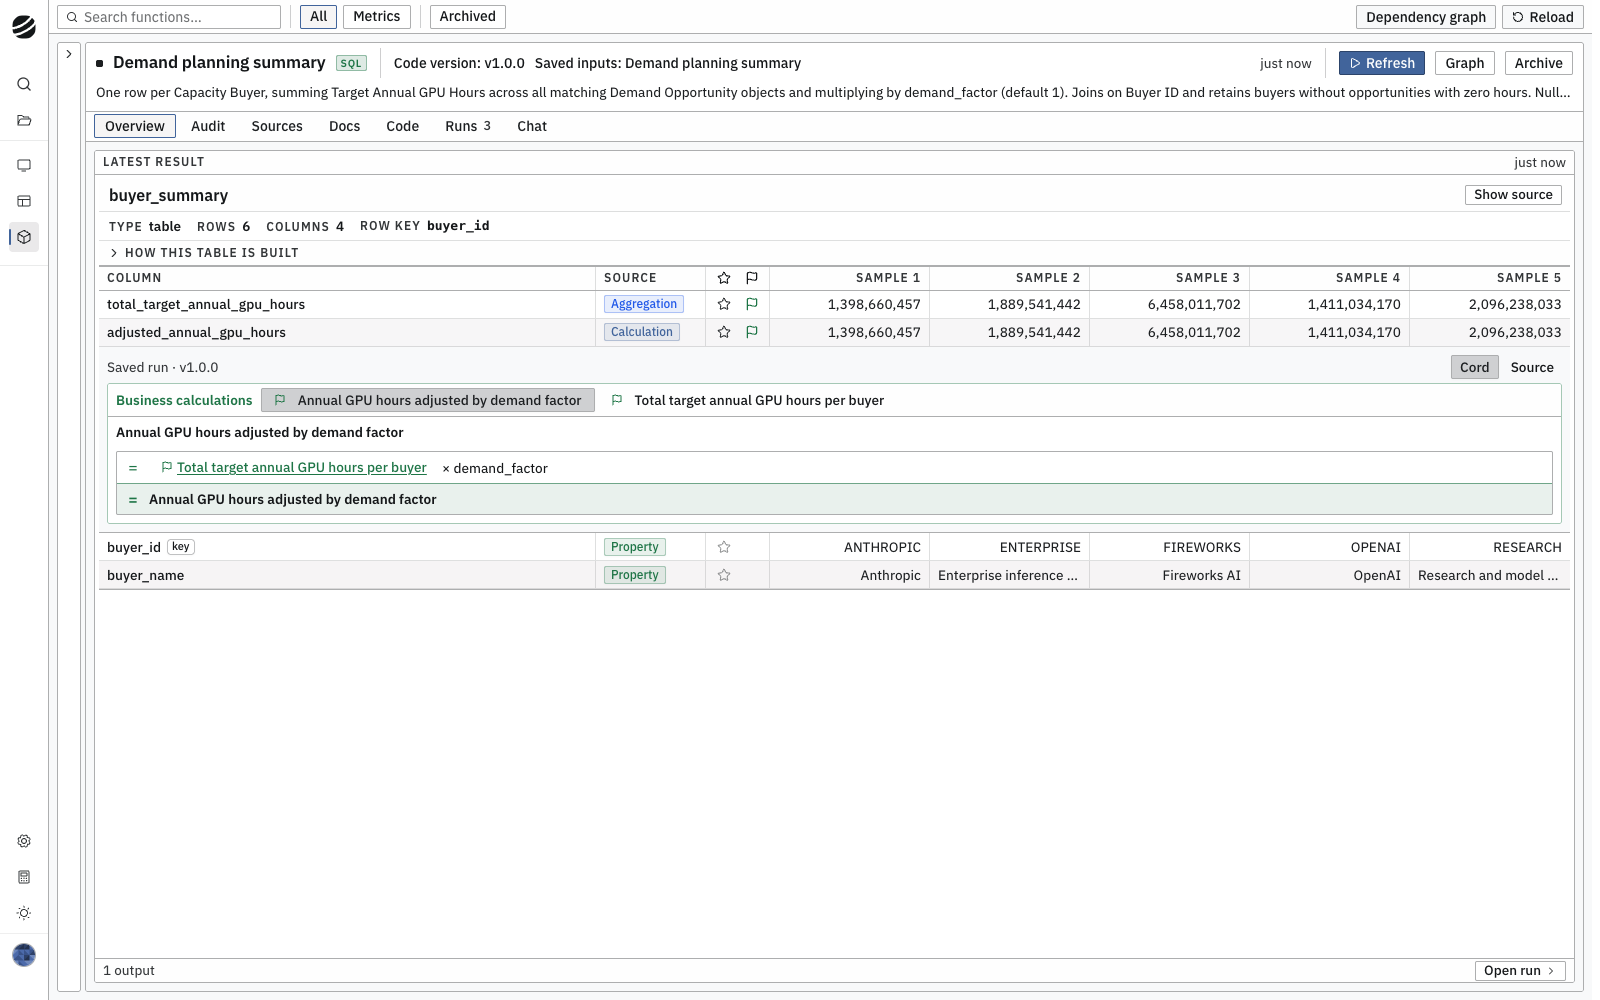Click the Property badge for buyer_name
Image resolution: width=1600 pixels, height=1000 pixels.
click(x=635, y=575)
